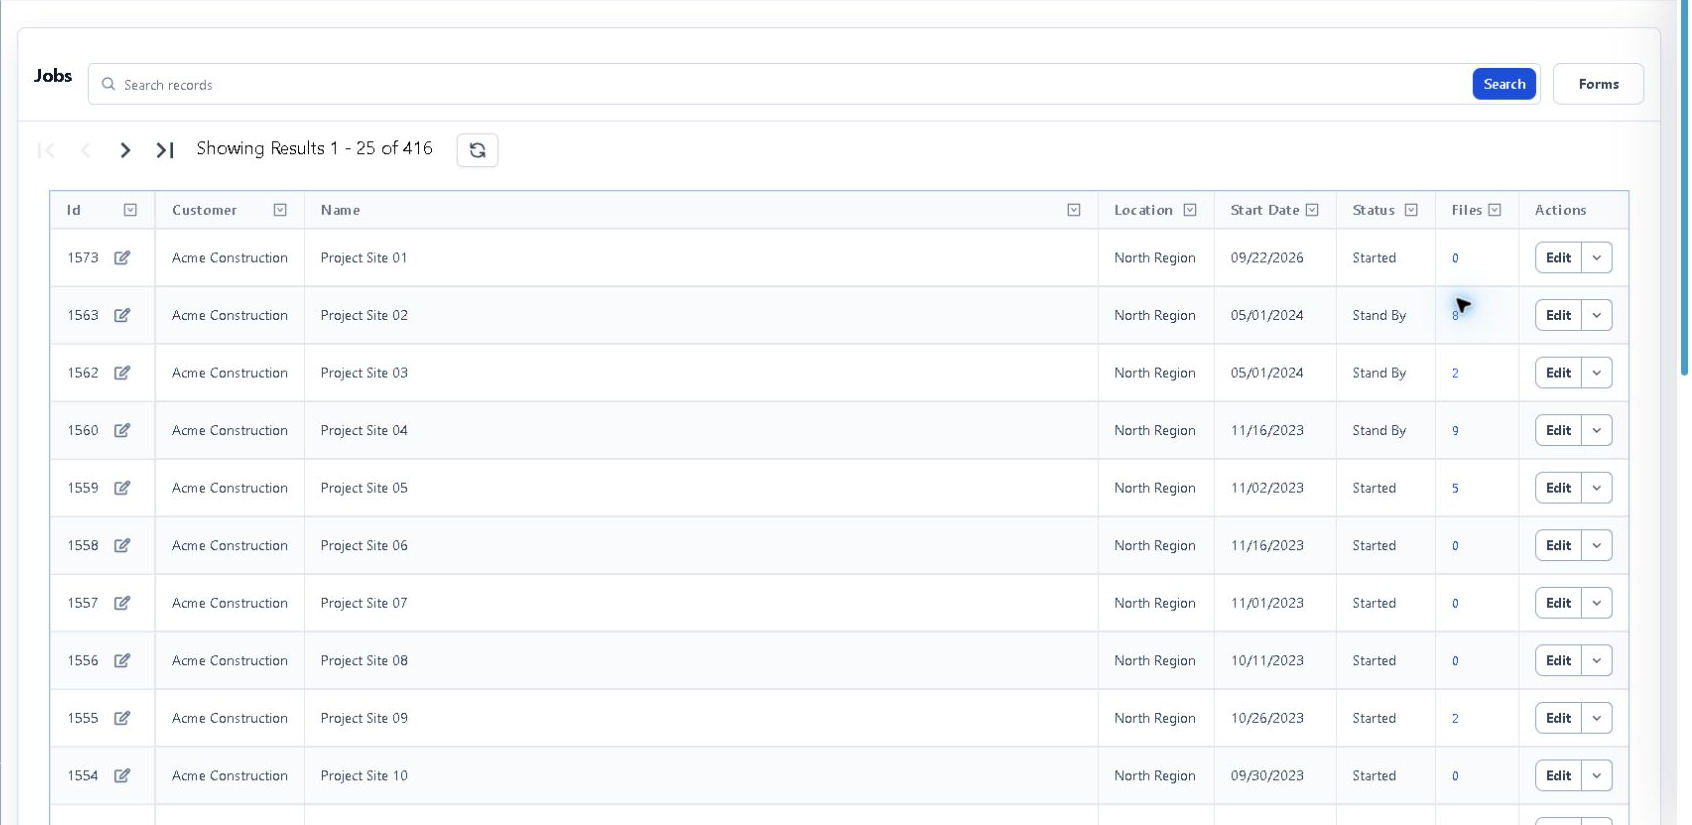This screenshot has height=825, width=1692.
Task: Open edit icon beside job 1563
Action: (x=122, y=315)
